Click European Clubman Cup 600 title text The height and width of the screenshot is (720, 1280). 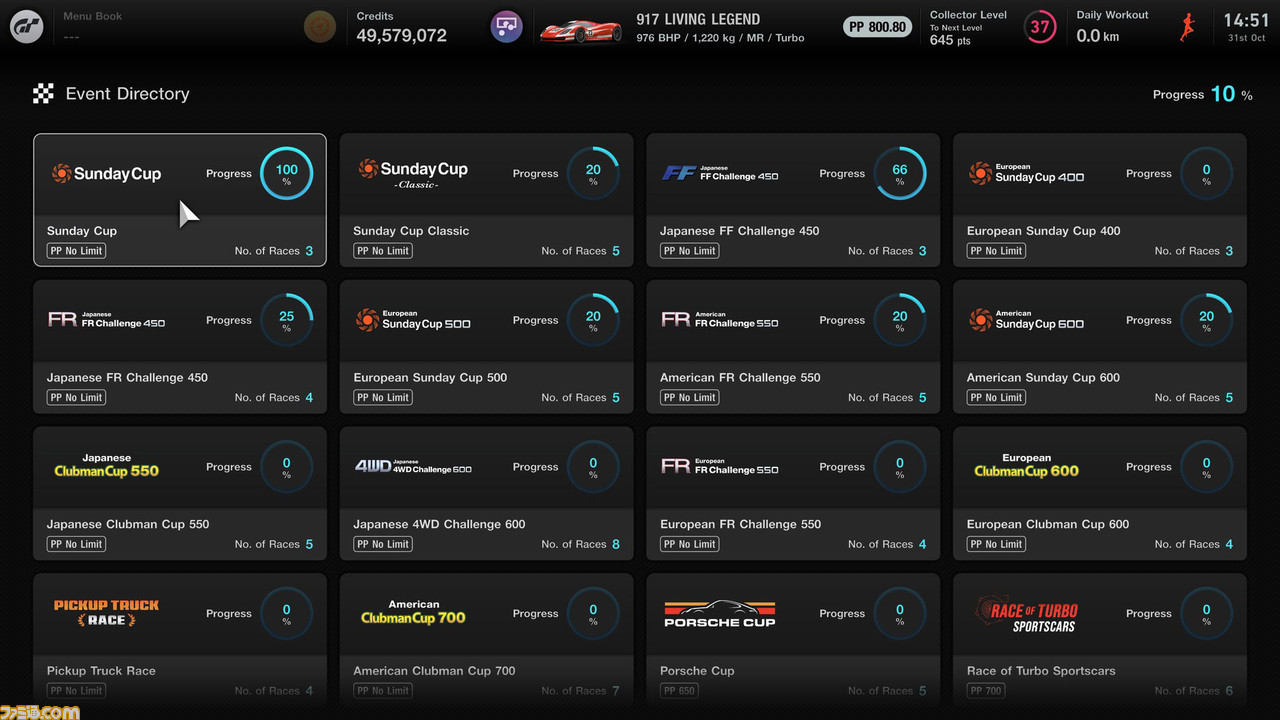(1048, 524)
